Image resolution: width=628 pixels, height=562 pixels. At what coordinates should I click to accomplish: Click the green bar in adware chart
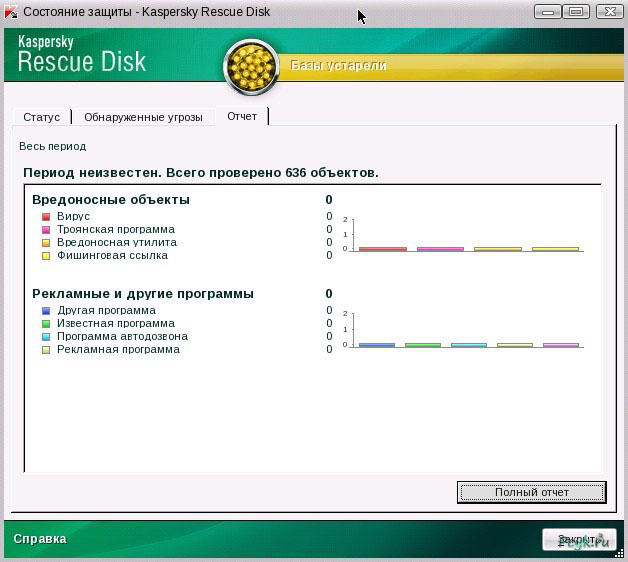tap(423, 345)
